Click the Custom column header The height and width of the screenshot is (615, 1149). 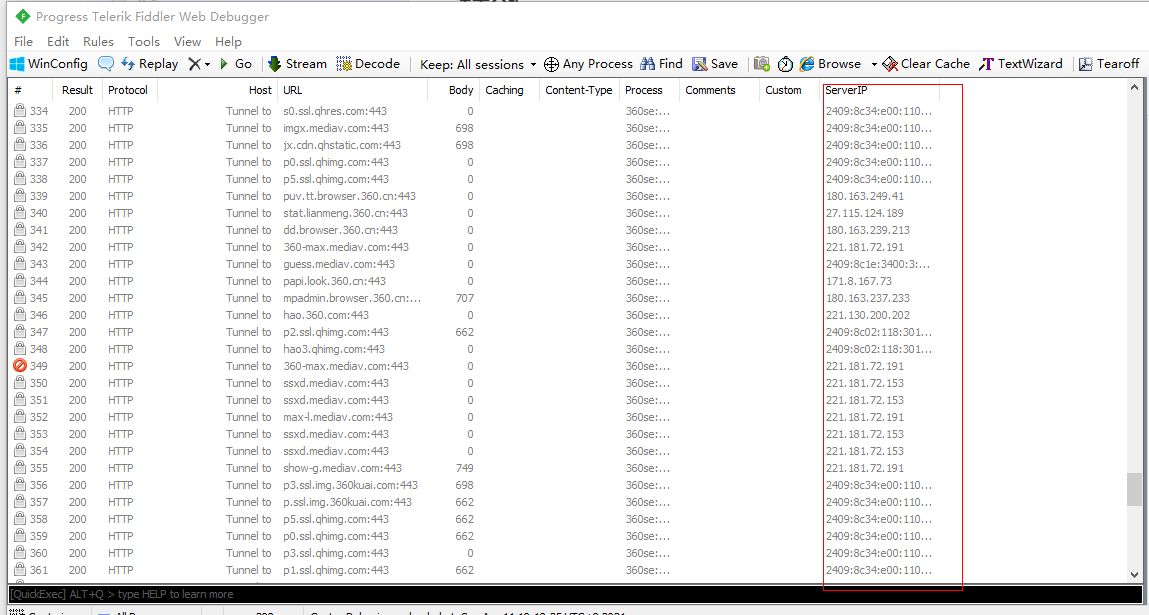point(788,90)
